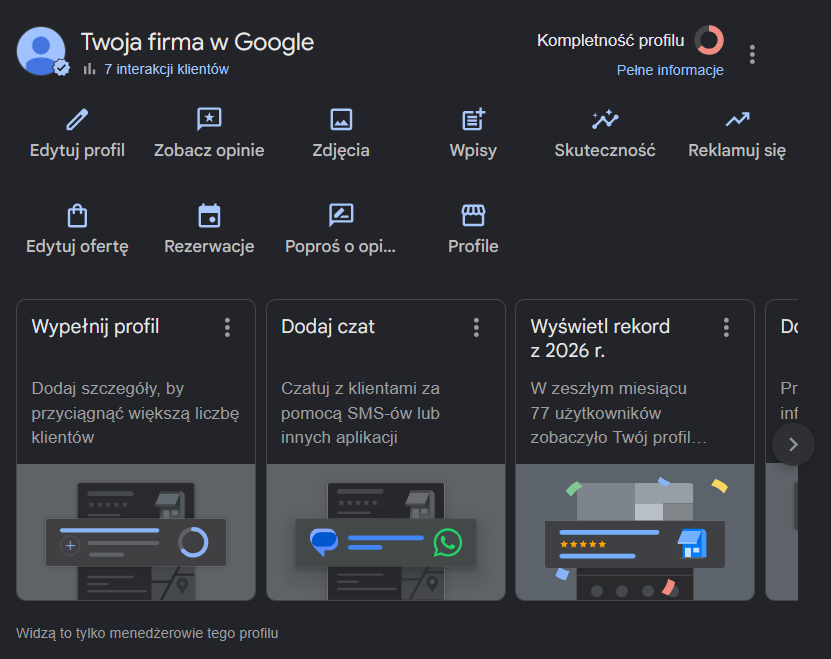
Task: Click the bar chart icon beside interactions
Action: click(x=90, y=69)
